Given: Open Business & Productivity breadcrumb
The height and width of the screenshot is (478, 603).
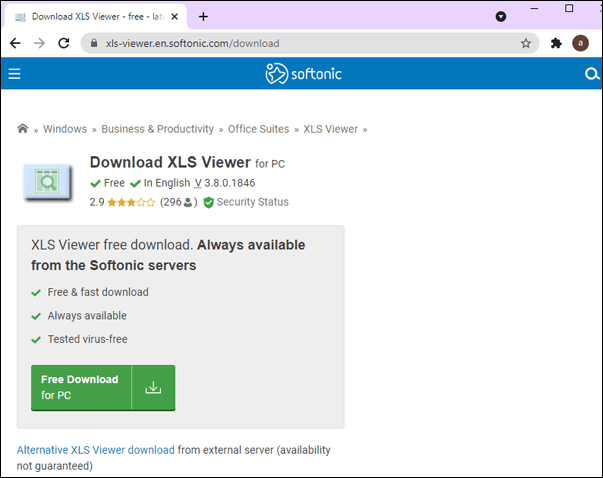Looking at the screenshot, I should pyautogui.click(x=157, y=129).
